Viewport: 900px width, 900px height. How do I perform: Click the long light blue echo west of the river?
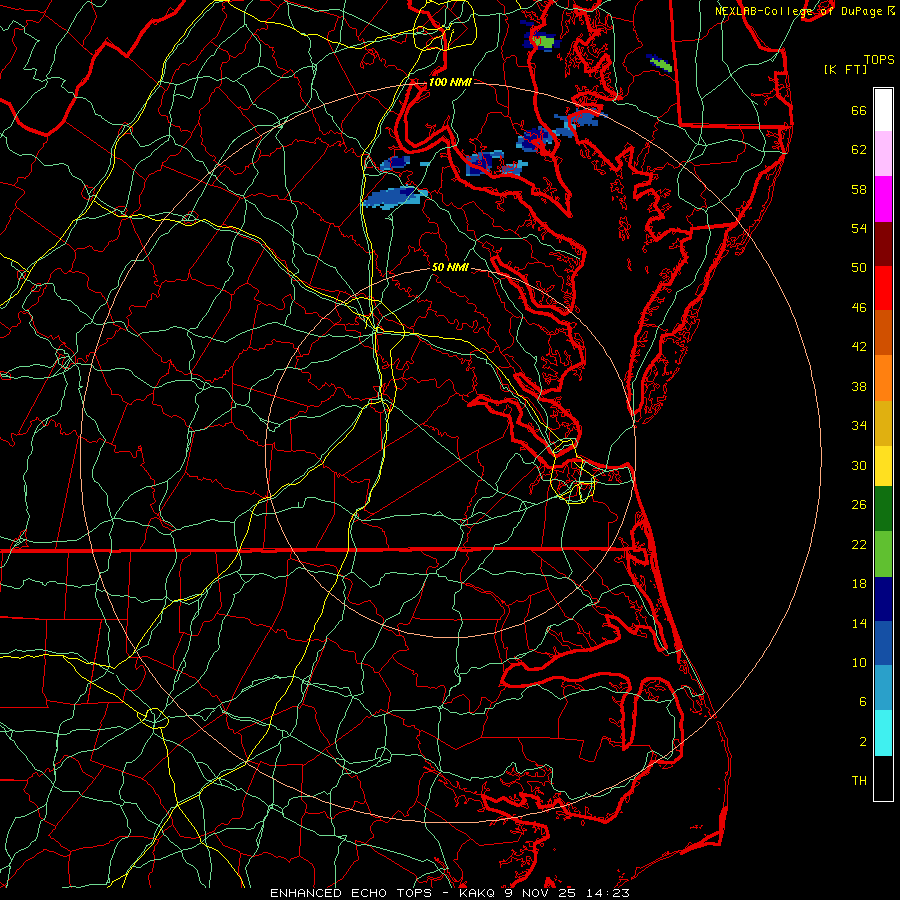pyautogui.click(x=396, y=197)
